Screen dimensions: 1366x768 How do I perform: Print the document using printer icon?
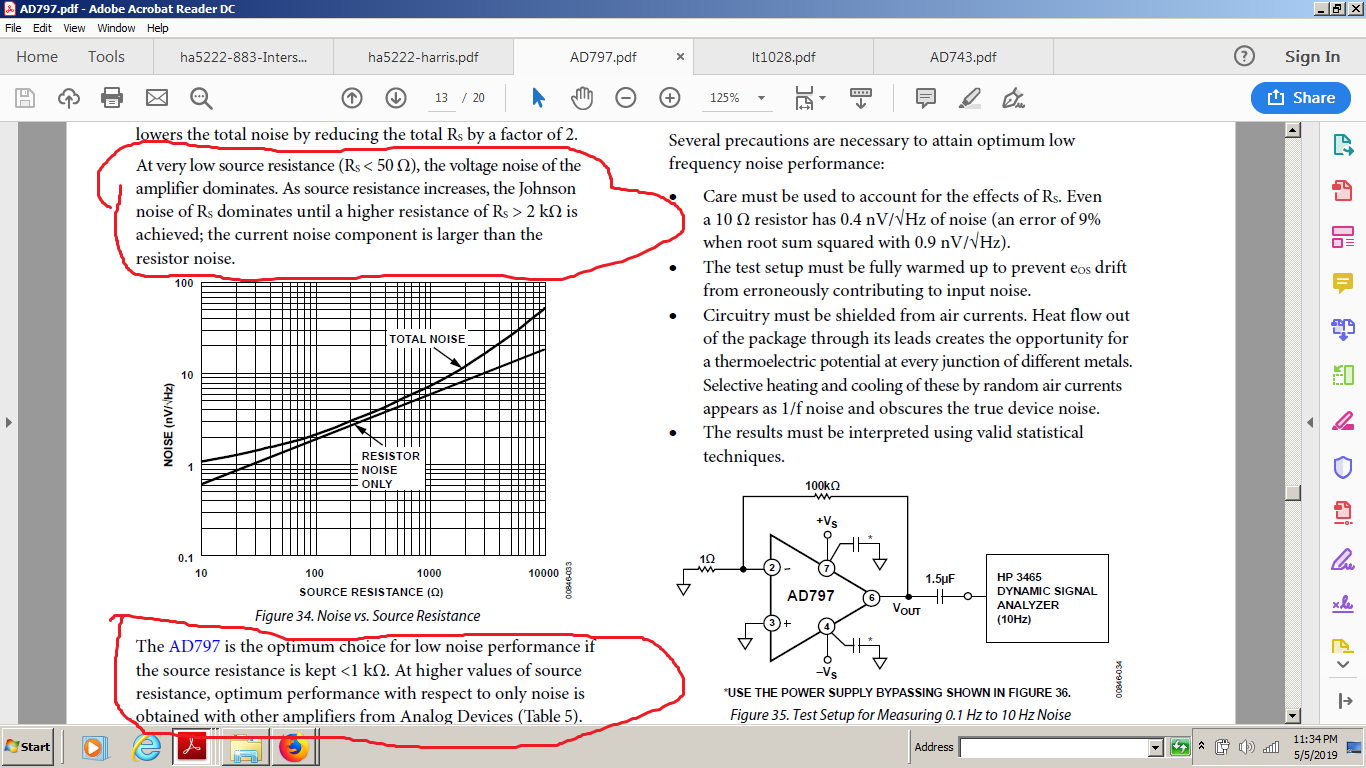coord(112,98)
